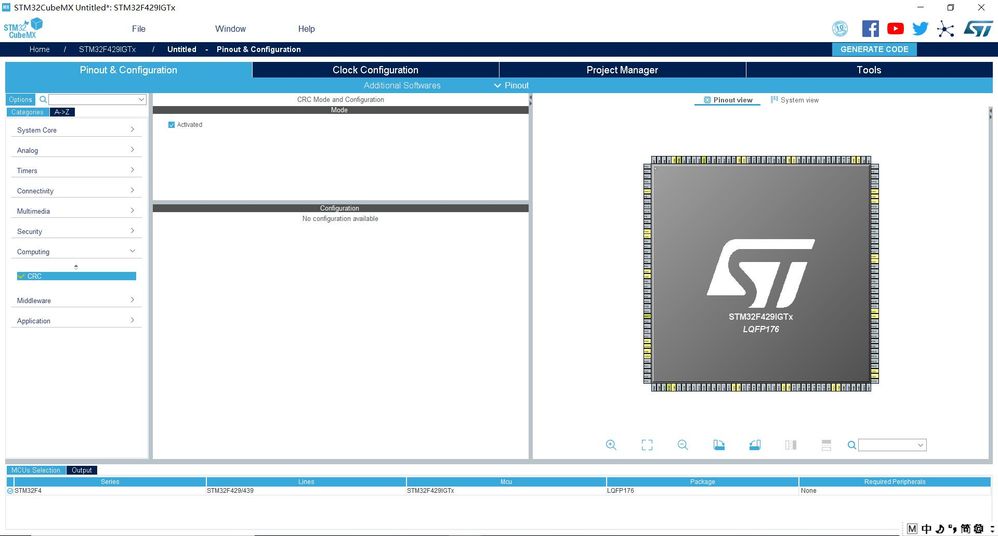
Task: Click the STM32F429IGTx chip graphic
Action: (x=761, y=274)
